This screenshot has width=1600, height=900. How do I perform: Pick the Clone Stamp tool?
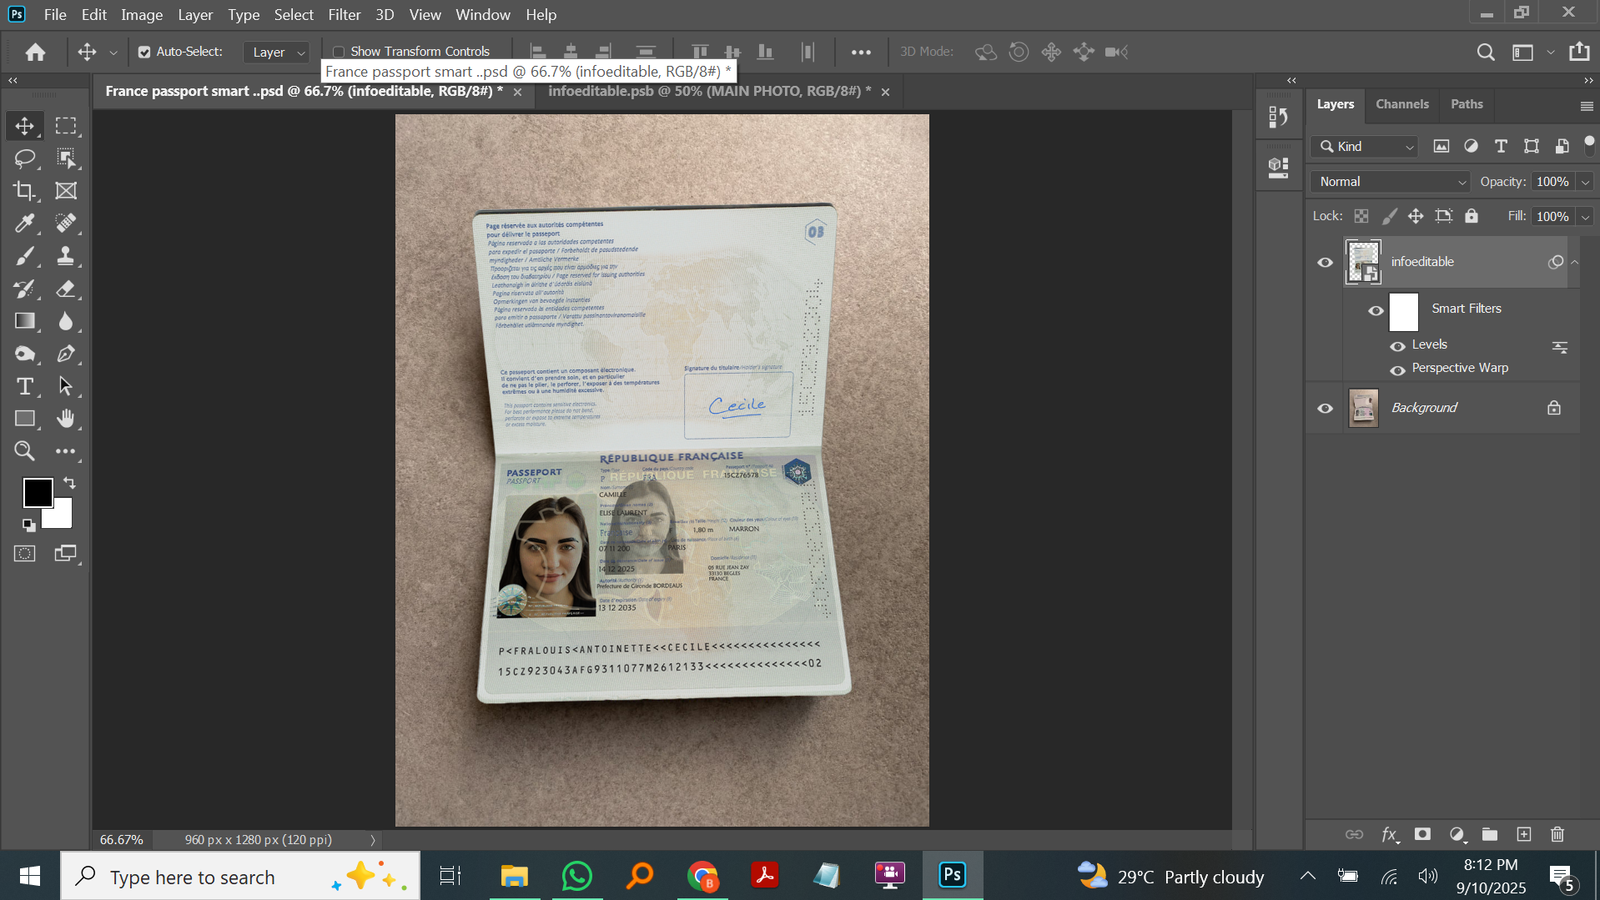coord(66,256)
